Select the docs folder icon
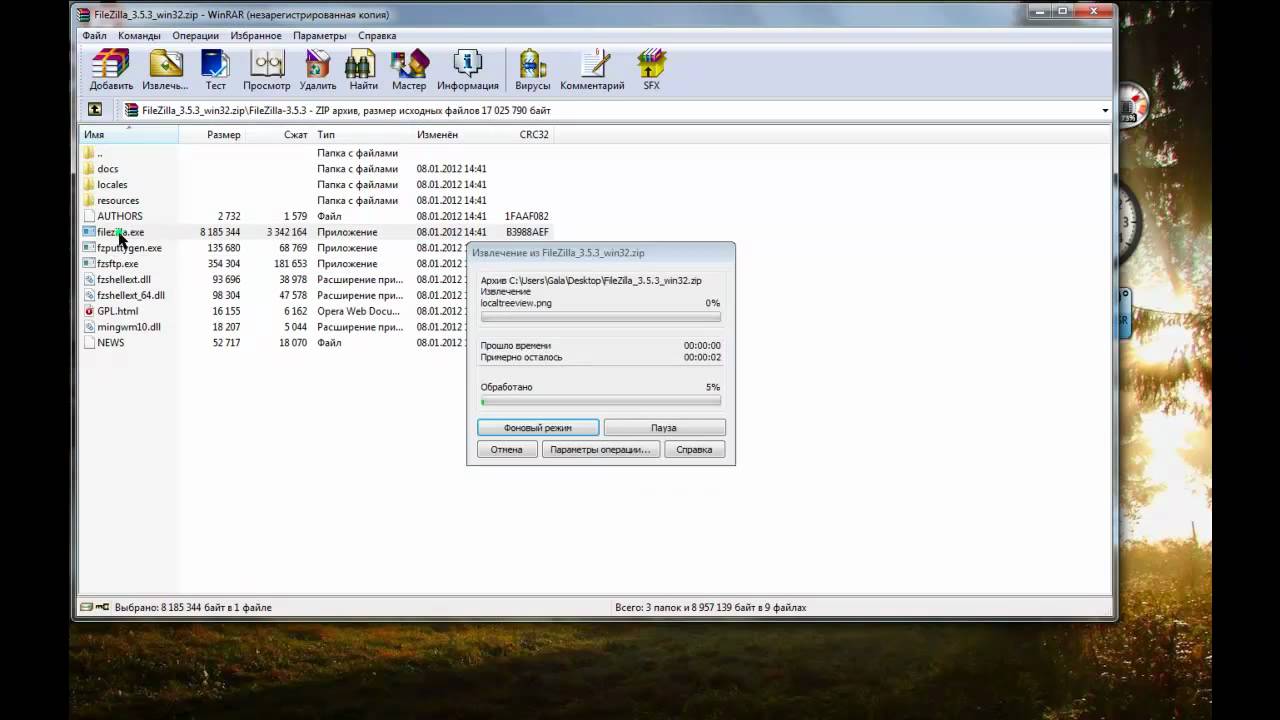The image size is (1280, 720). pyautogui.click(x=88, y=169)
